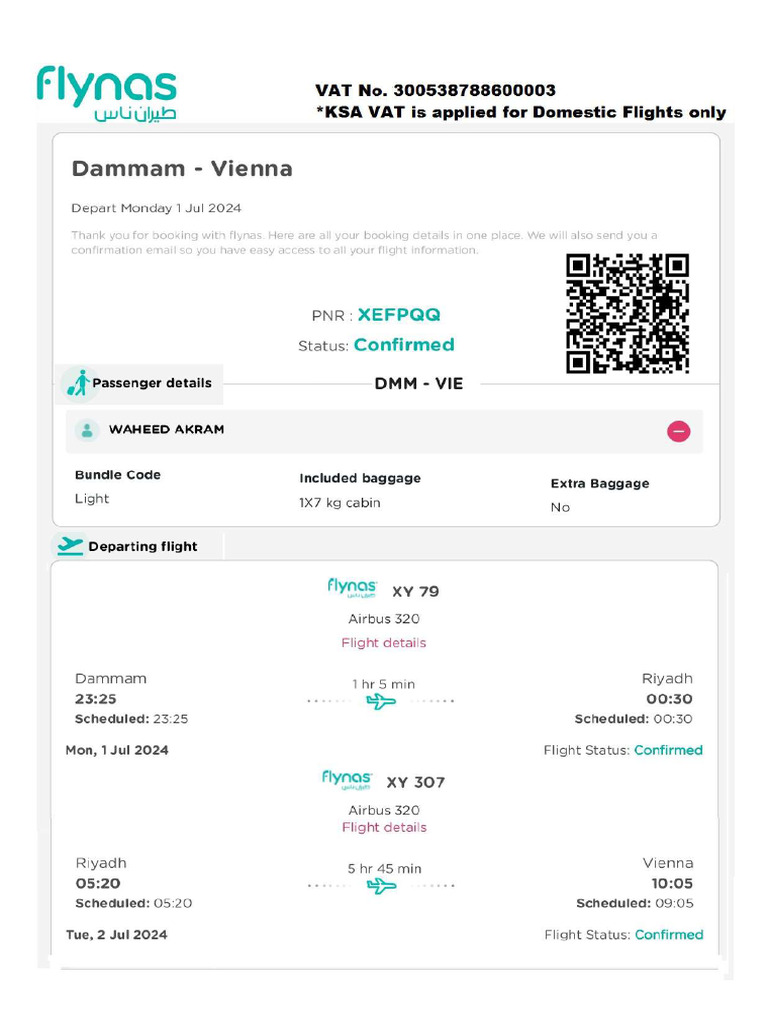Click the passenger avatar icon beside WAHEED AKRAM
Screen dimensions: 768x1024
click(87, 430)
